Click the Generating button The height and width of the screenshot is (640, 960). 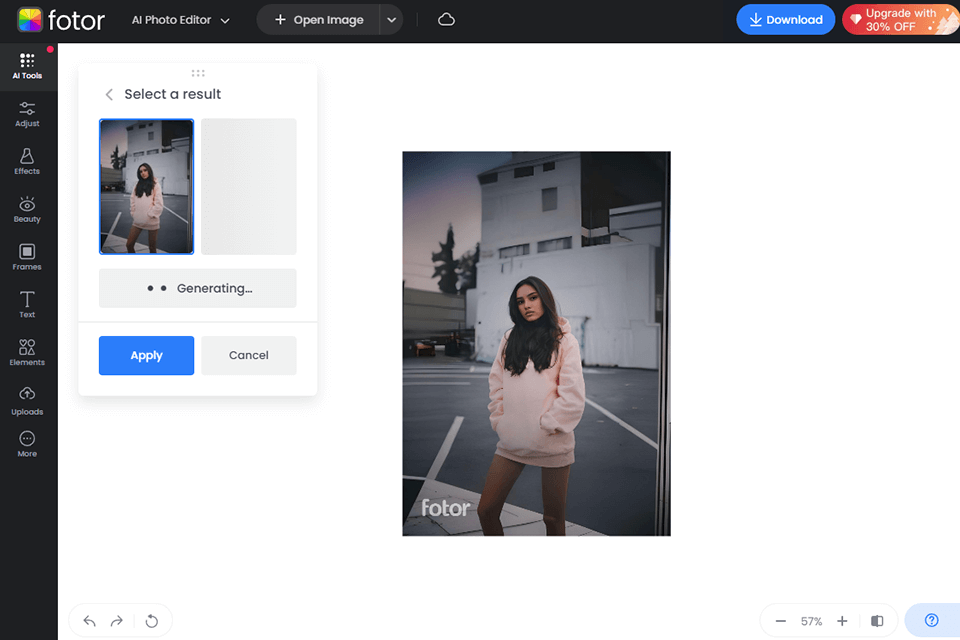(198, 288)
